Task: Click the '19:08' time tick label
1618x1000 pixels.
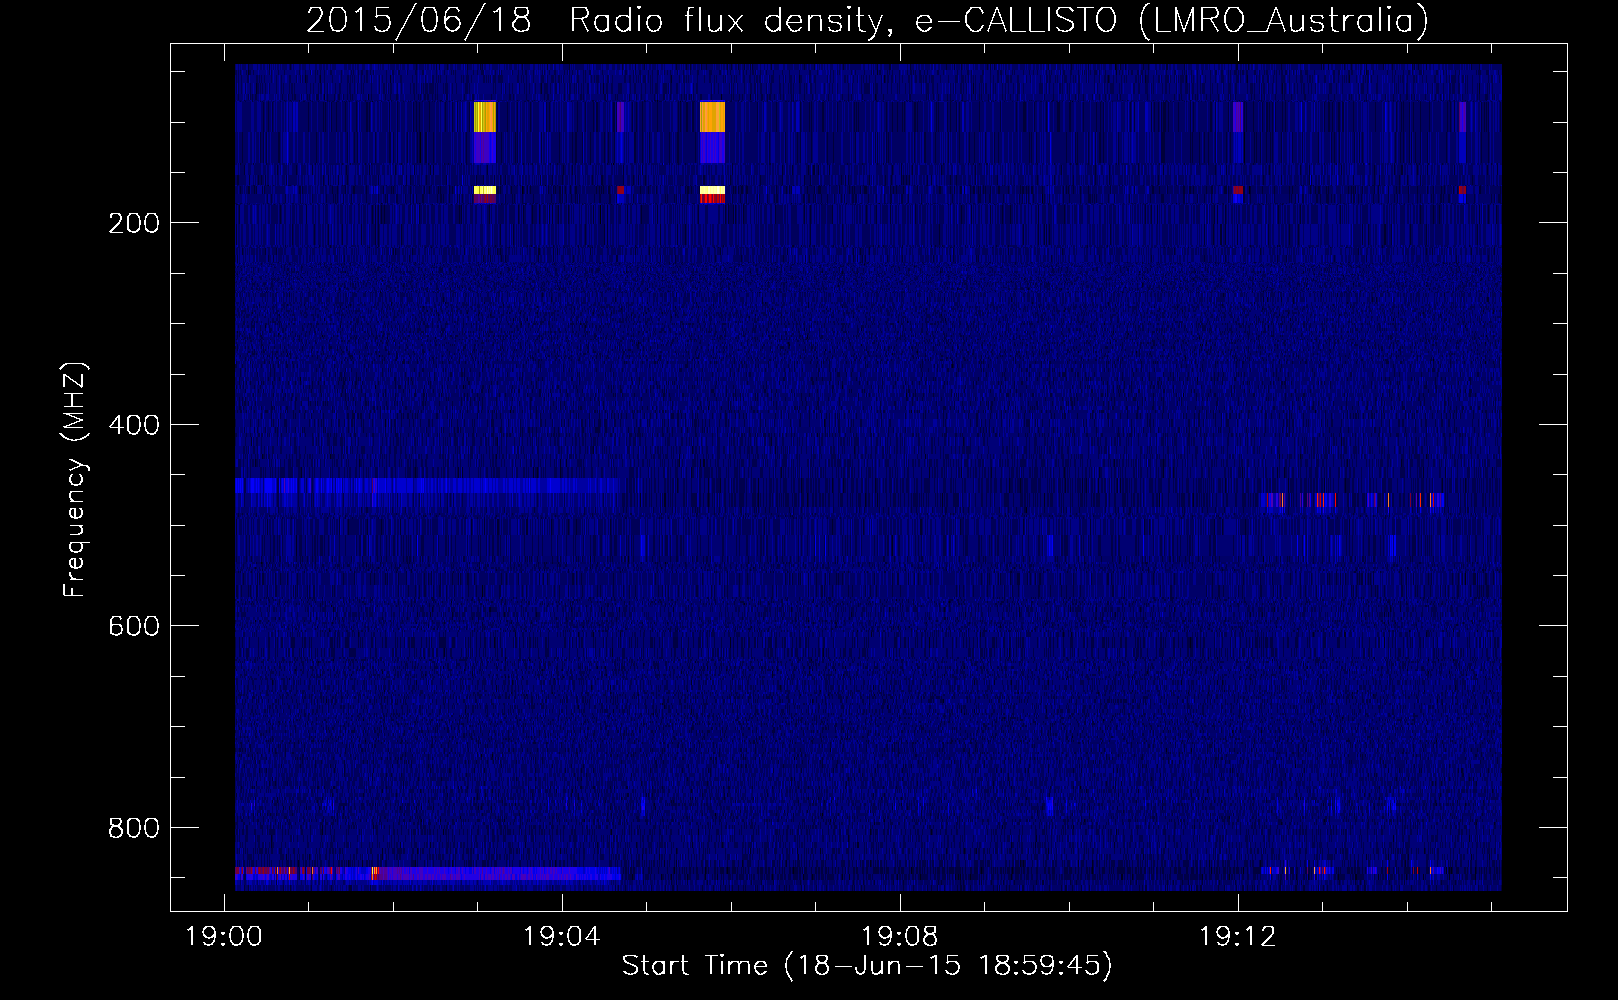Action: (900, 937)
